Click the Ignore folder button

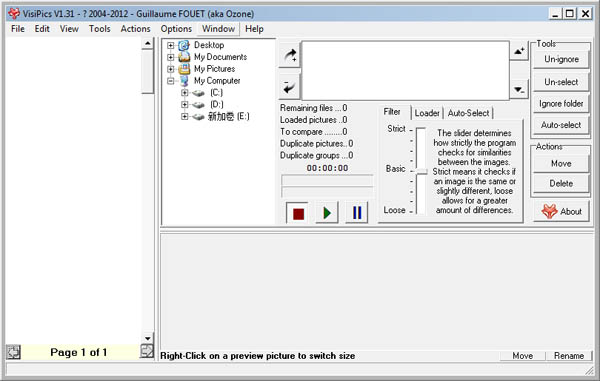(561, 104)
